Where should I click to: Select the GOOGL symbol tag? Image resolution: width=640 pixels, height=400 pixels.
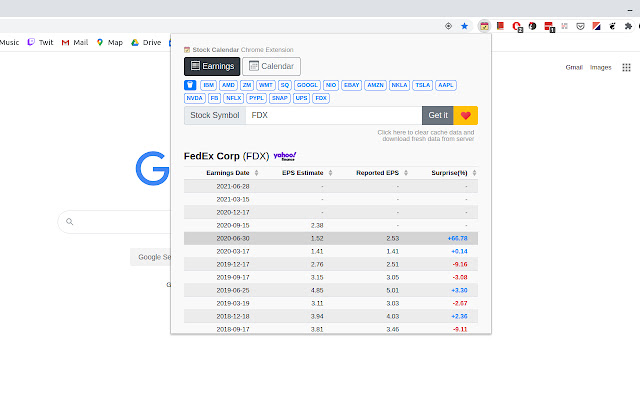[x=307, y=85]
